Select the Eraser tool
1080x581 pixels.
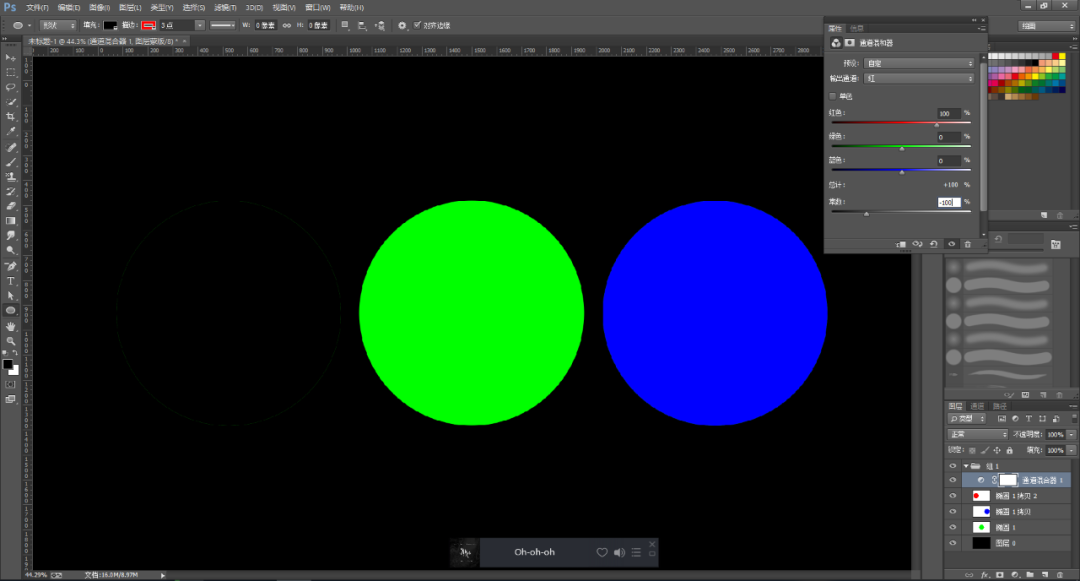tap(10, 206)
